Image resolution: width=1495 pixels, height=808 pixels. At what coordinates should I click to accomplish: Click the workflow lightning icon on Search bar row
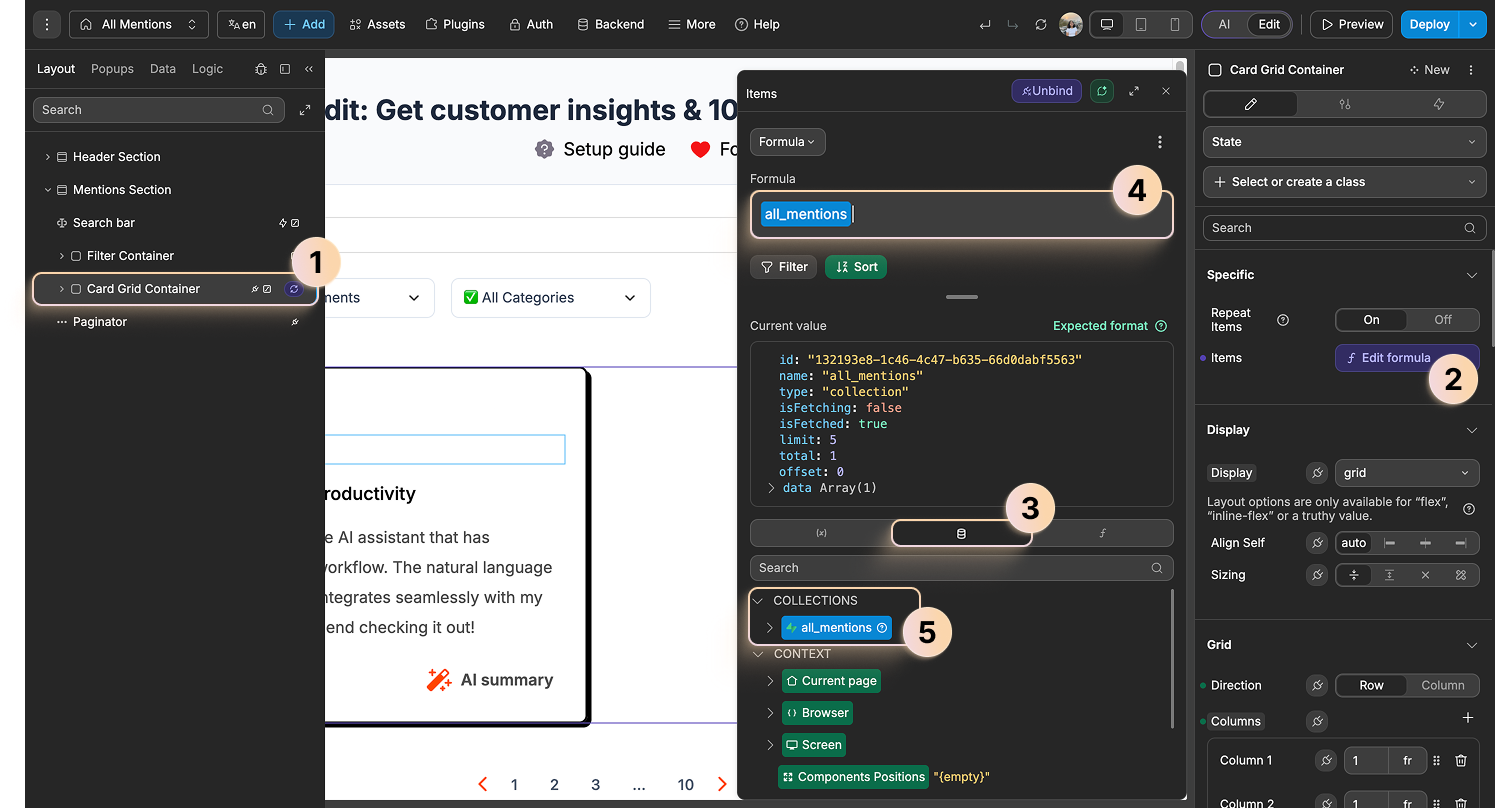[283, 223]
